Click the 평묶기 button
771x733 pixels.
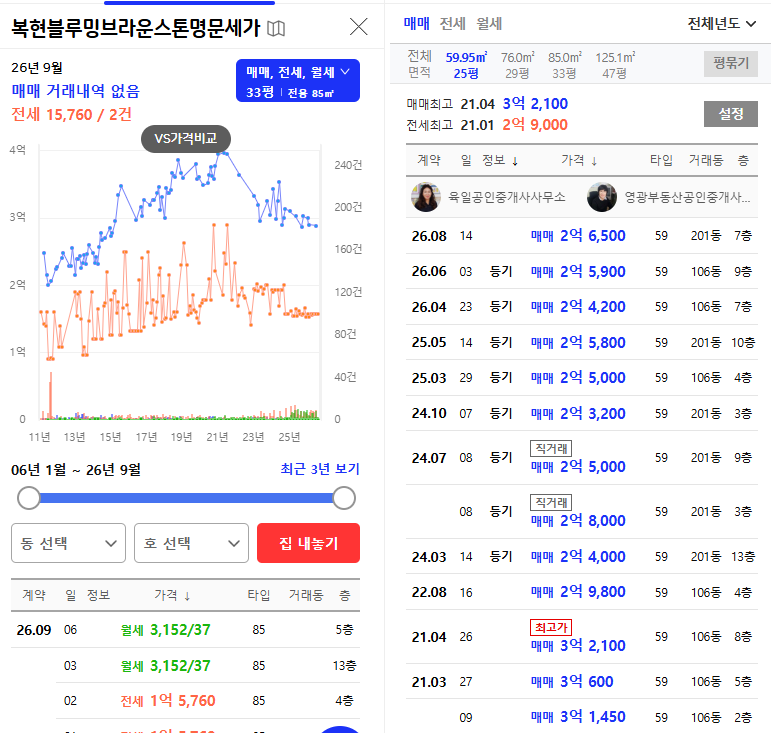[x=731, y=63]
